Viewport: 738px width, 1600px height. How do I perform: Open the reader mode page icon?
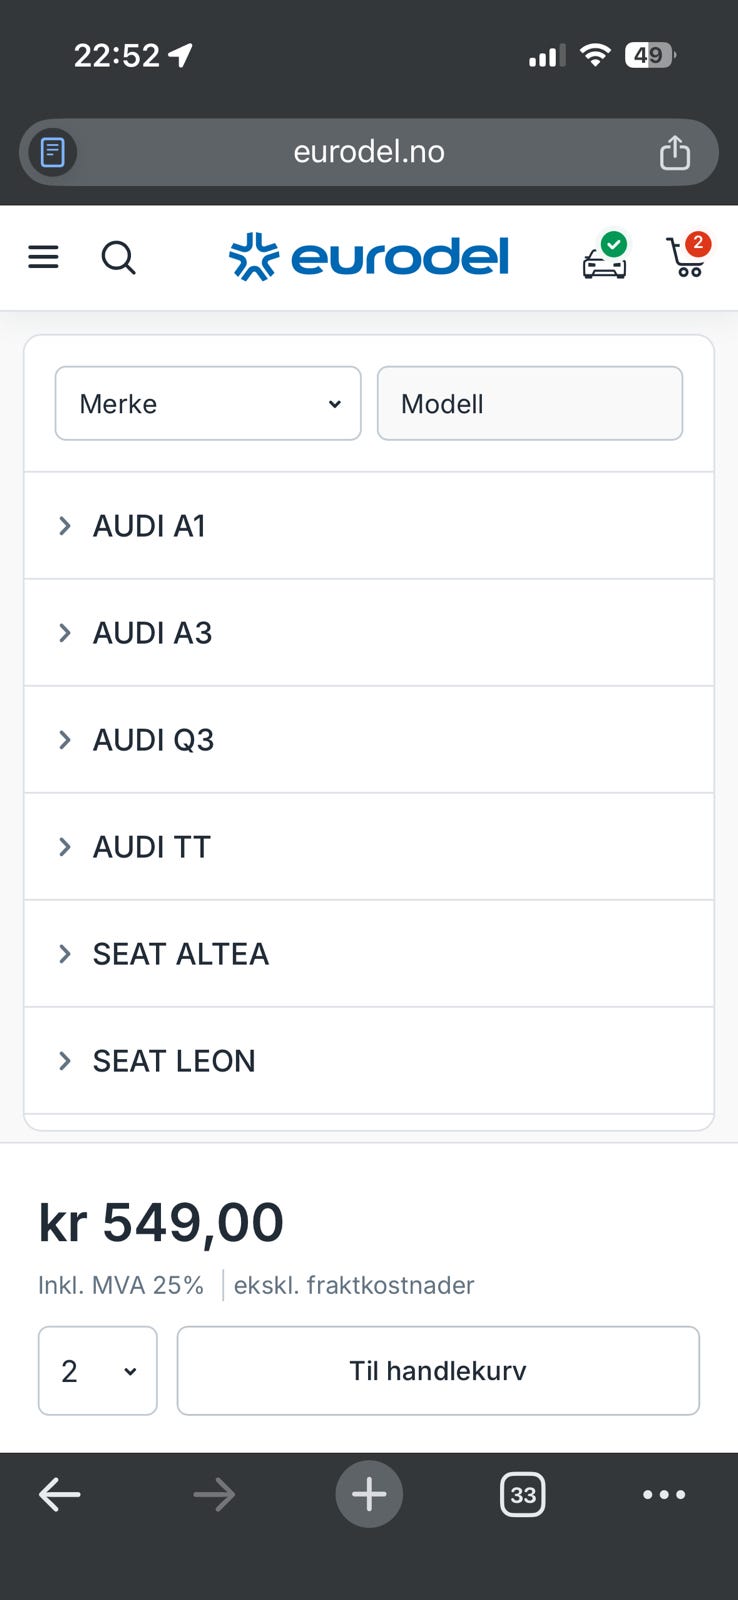(53, 153)
